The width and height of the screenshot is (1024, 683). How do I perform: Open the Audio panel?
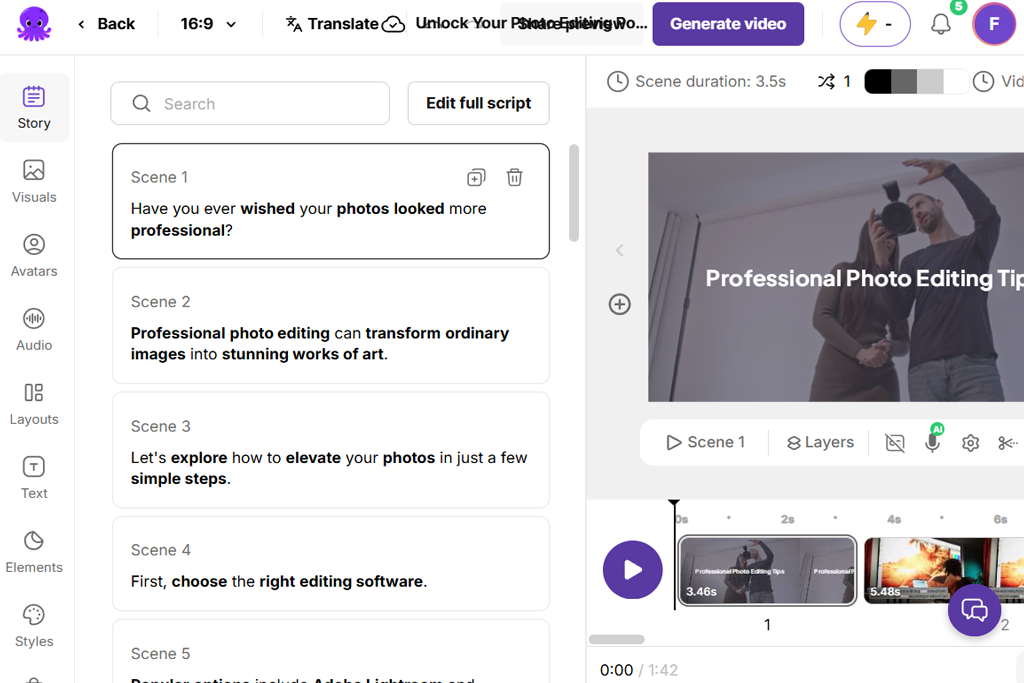34,330
